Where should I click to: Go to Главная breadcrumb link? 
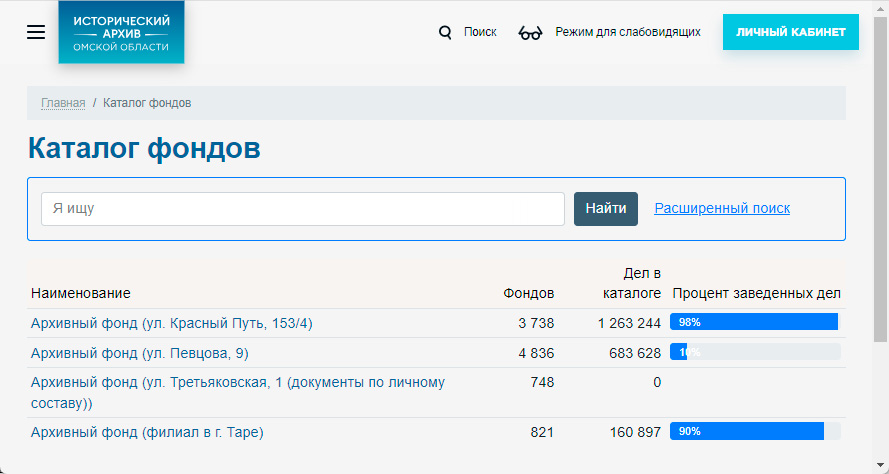coord(63,103)
